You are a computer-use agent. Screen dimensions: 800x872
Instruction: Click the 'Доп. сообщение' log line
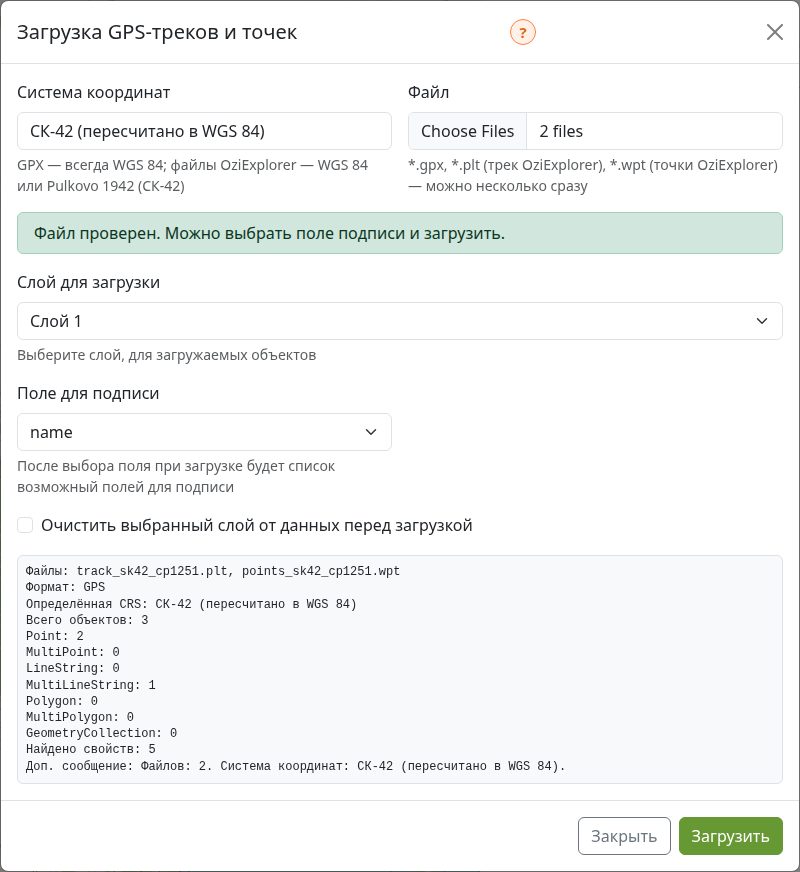295,766
